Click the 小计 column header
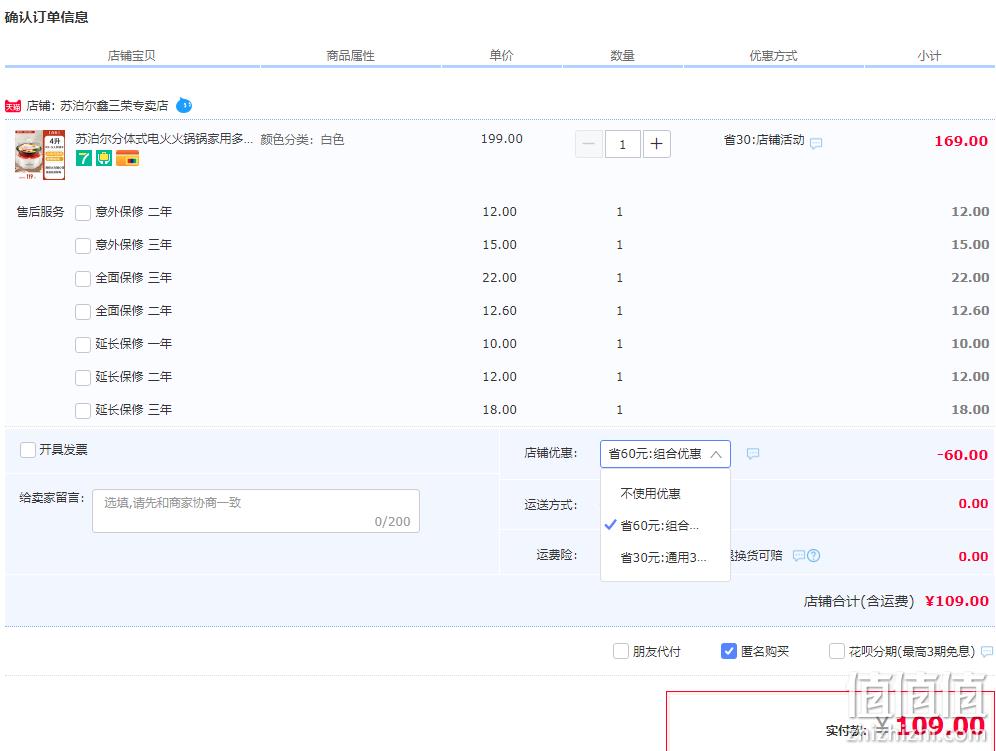The height and width of the screenshot is (751, 996). [929, 56]
